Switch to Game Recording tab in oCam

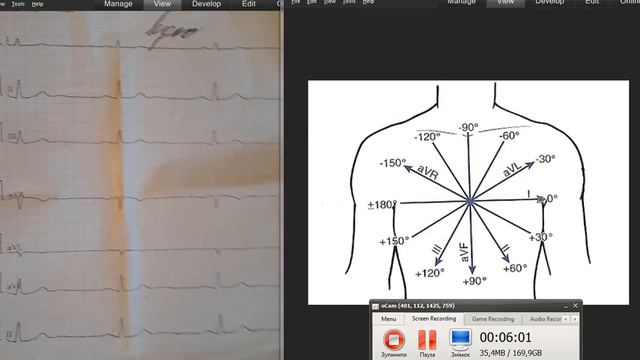pyautogui.click(x=493, y=319)
